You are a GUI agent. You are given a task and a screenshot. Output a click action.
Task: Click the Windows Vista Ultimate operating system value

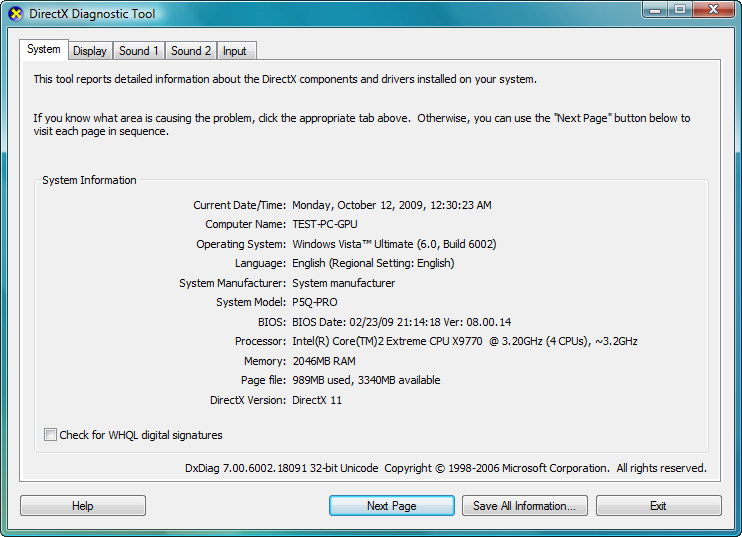[x=394, y=244]
